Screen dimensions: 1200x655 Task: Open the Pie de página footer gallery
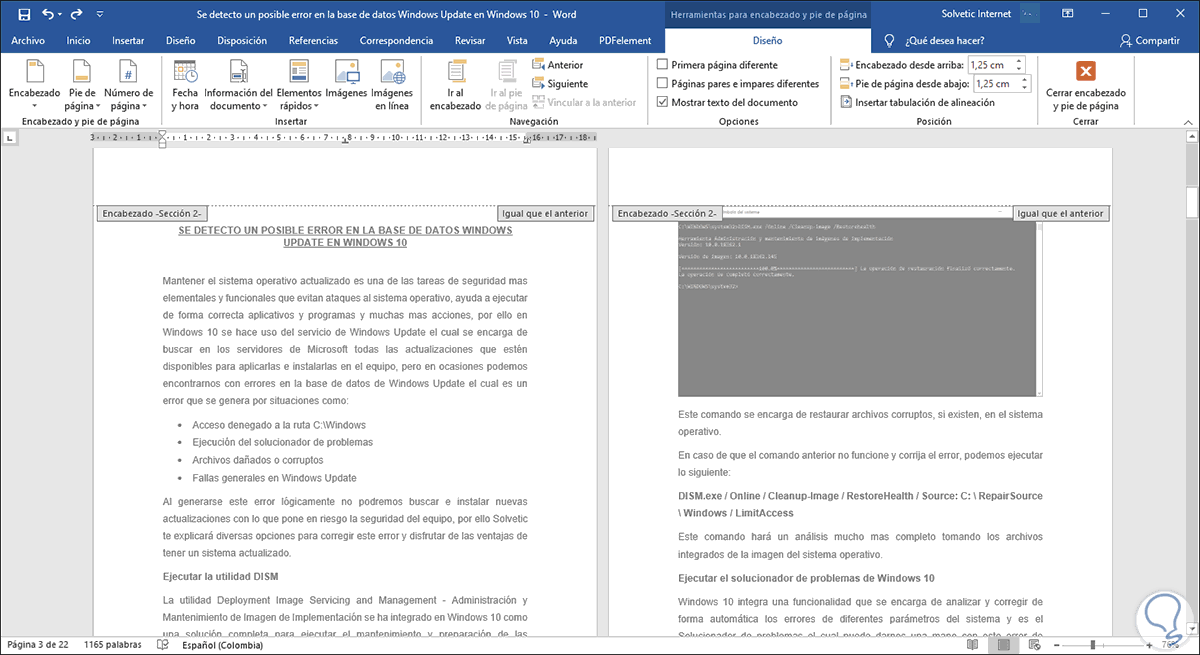[82, 84]
